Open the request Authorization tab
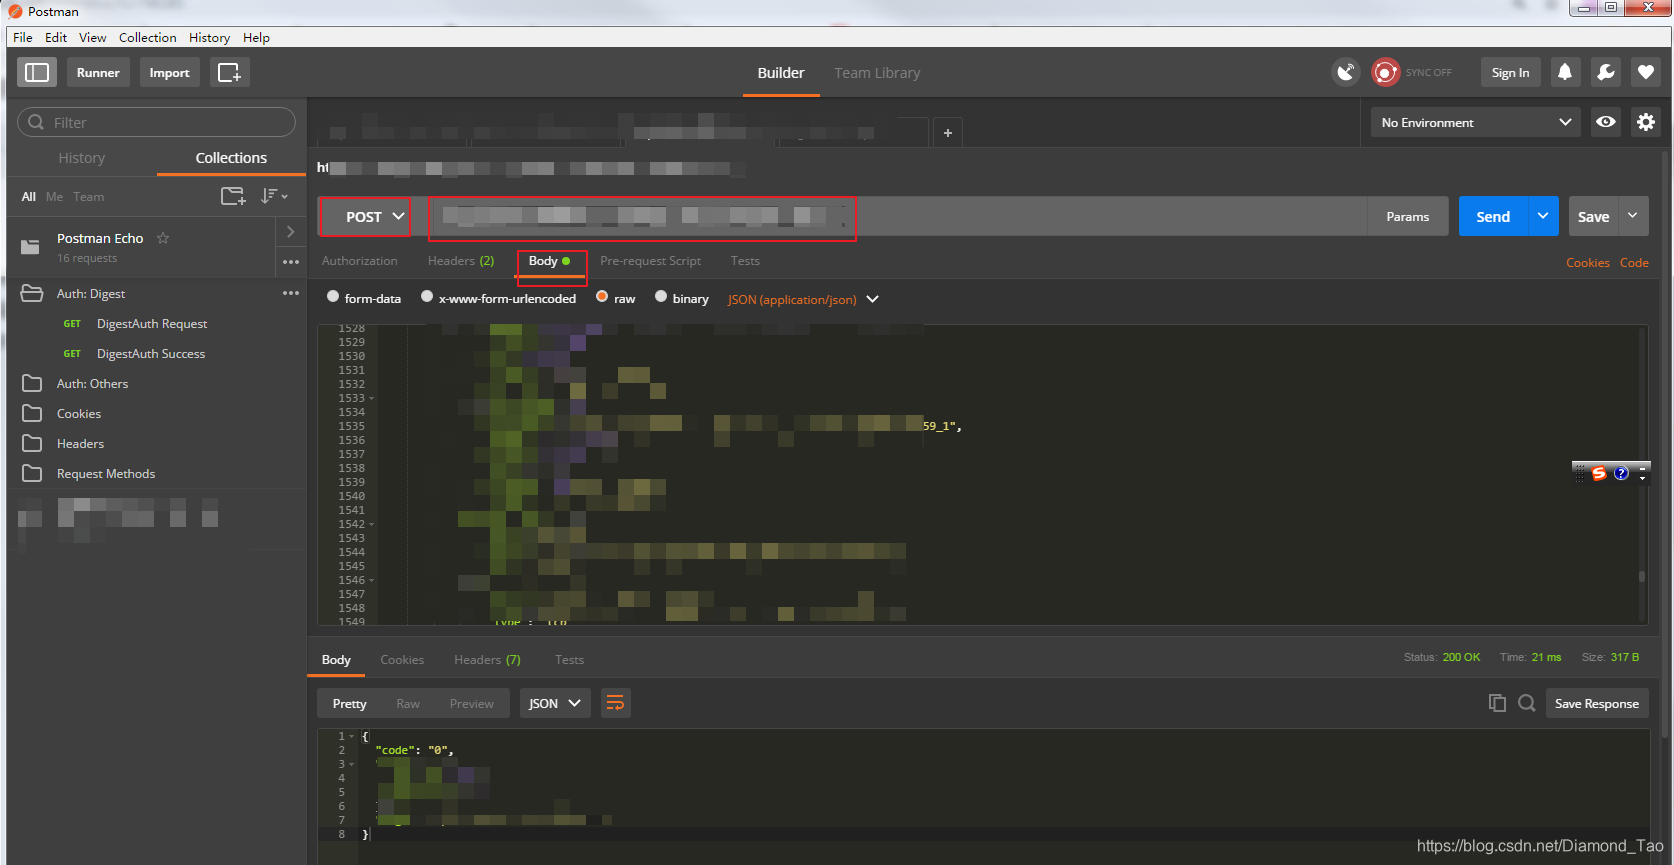Image resolution: width=1674 pixels, height=865 pixels. click(360, 261)
